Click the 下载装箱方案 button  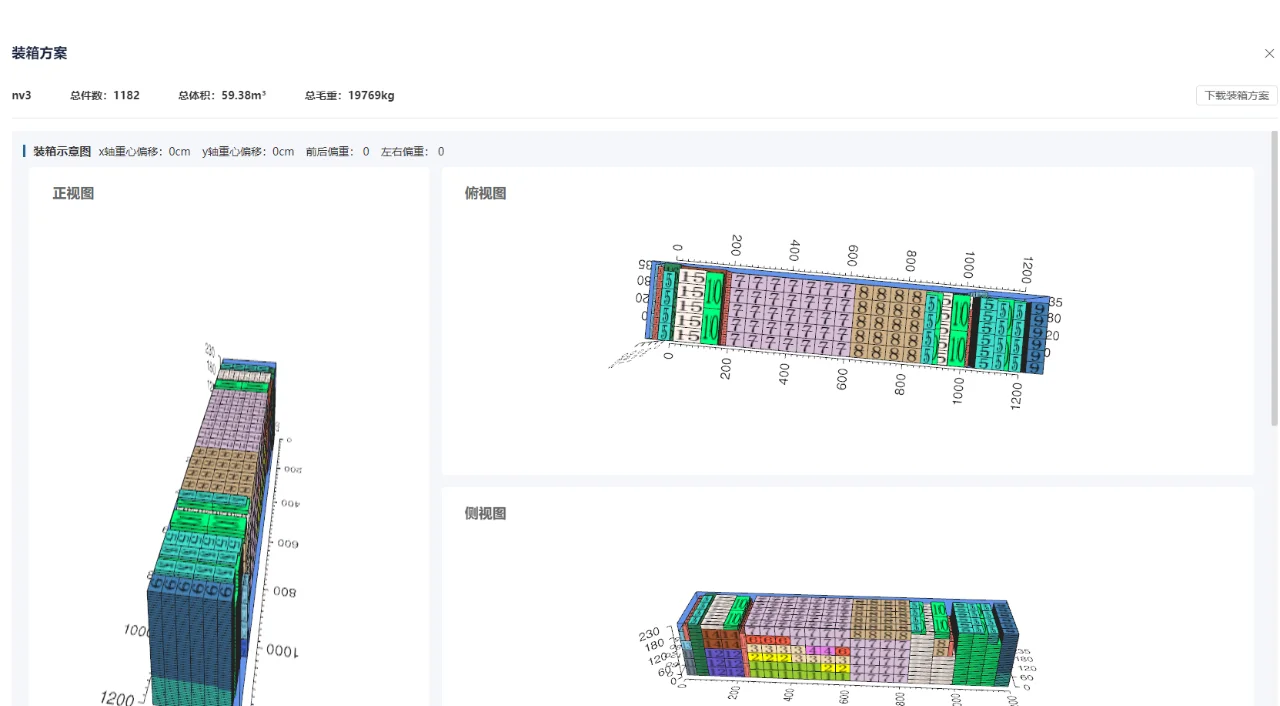pyautogui.click(x=1236, y=96)
